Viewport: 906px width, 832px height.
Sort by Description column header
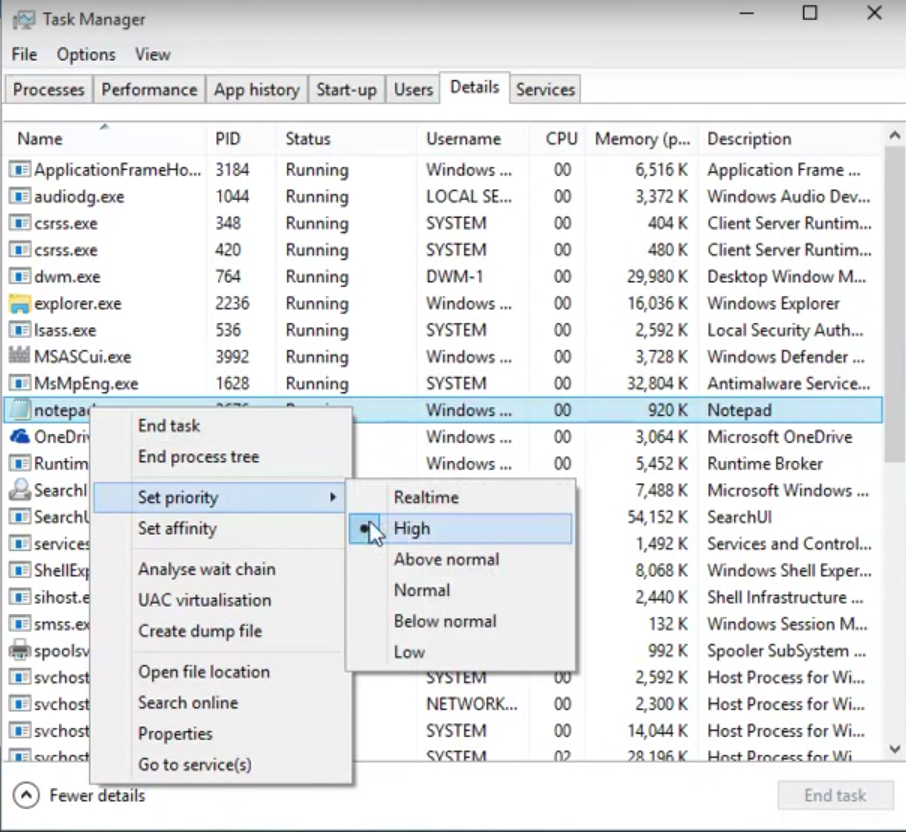click(790, 139)
